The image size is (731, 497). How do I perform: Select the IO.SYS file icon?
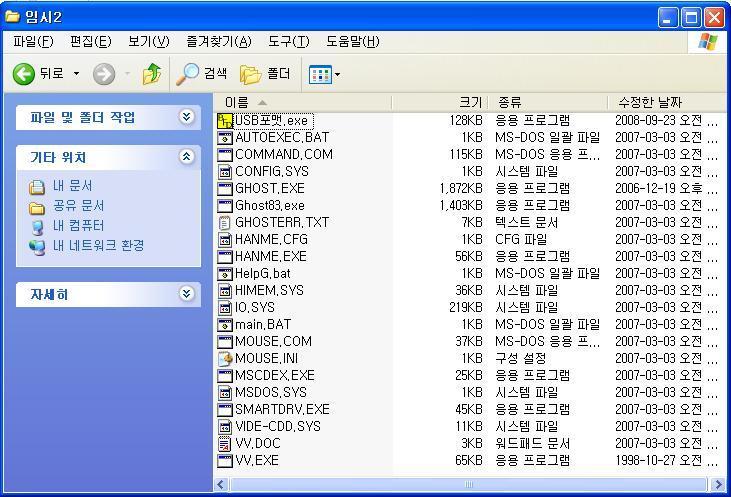point(225,308)
